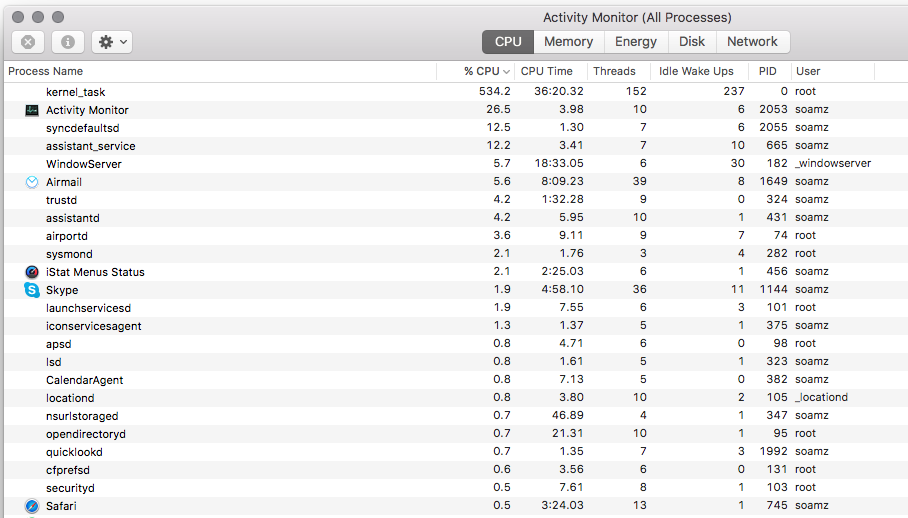Click the Safari compass icon
Viewport: 908px width, 518px height.
(x=32, y=506)
